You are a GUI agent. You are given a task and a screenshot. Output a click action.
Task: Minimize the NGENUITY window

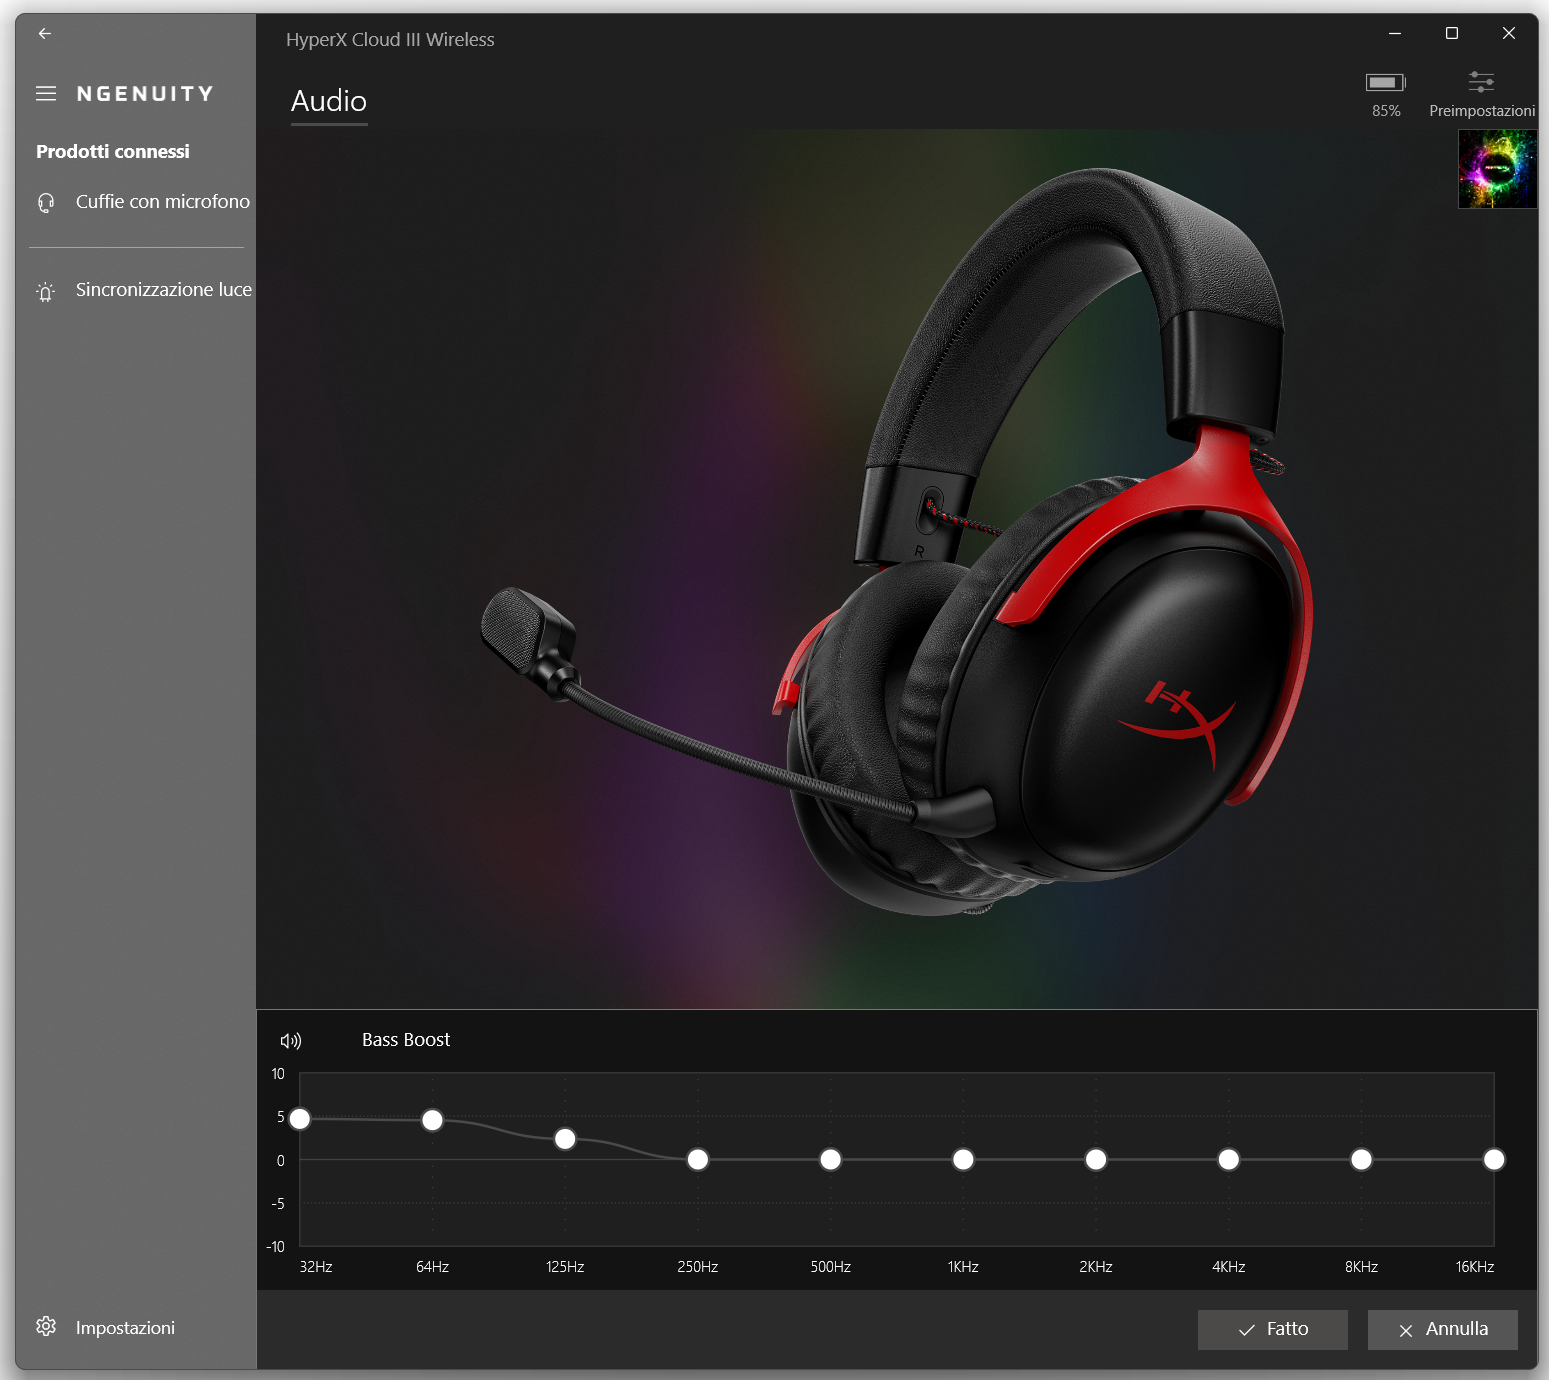tap(1395, 33)
